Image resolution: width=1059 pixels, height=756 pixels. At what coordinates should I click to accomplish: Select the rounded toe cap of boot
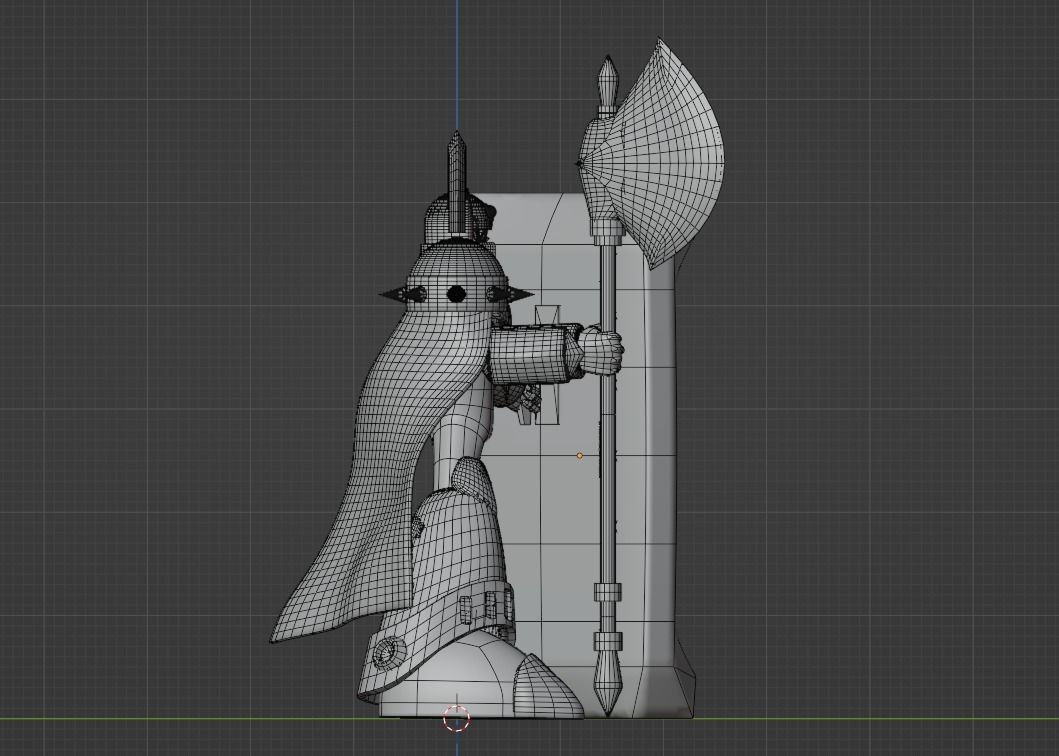coord(548,686)
